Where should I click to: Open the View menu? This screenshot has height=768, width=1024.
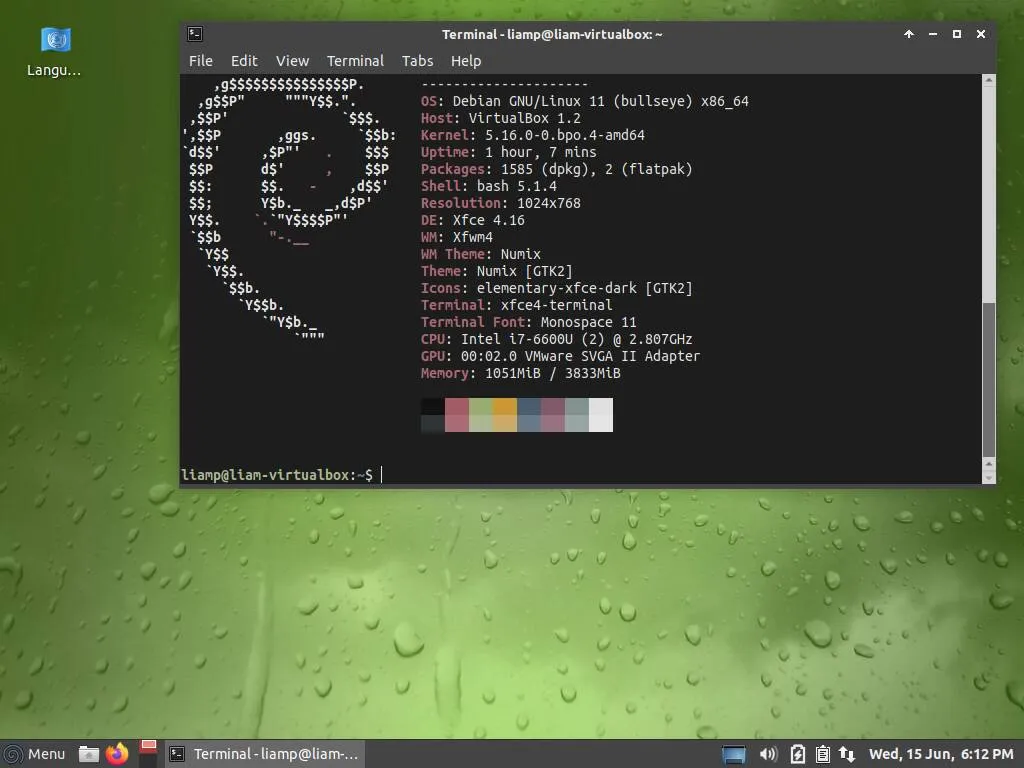tap(292, 61)
